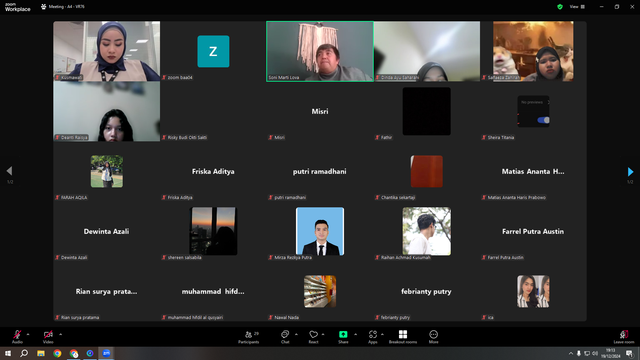Select FARAH AQILA's profile picture
Screen dimensions: 640x360
tap(107, 171)
